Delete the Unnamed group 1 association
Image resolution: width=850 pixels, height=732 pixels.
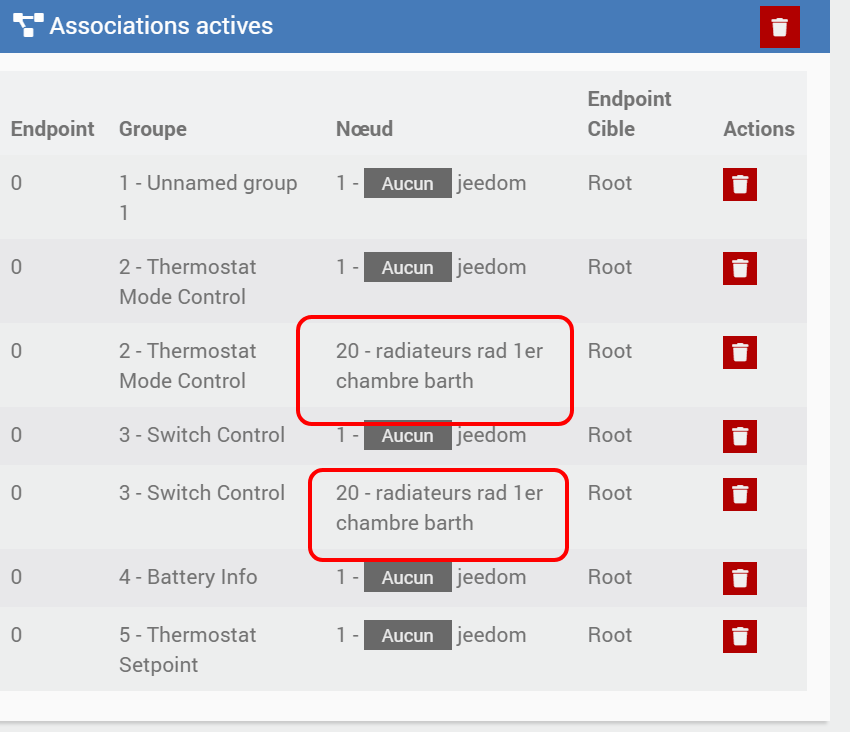click(x=739, y=185)
